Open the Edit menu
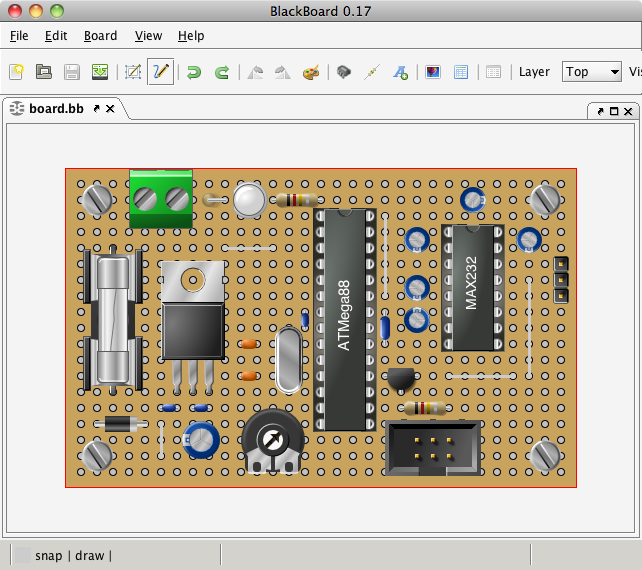The image size is (642, 570). (56, 36)
